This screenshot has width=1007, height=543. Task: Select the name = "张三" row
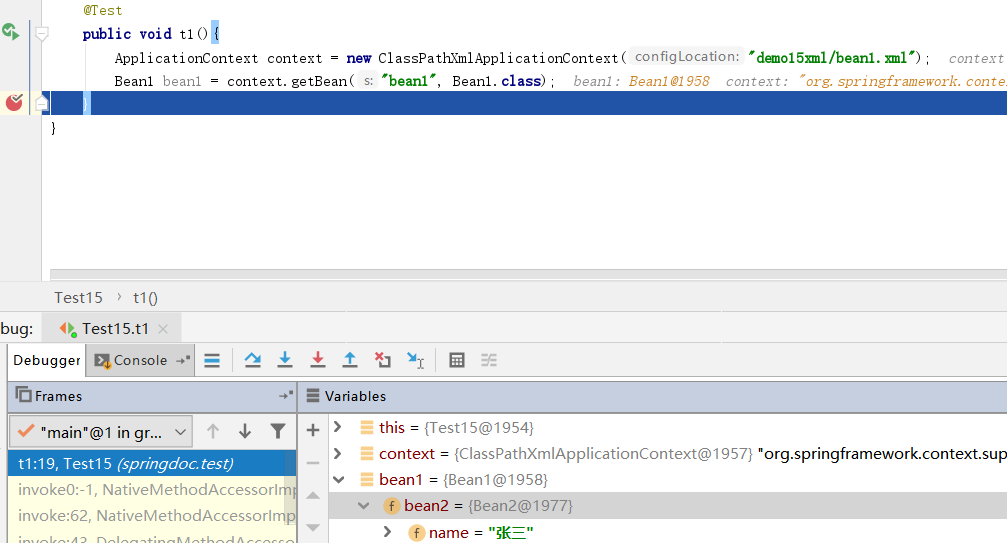coord(668,532)
